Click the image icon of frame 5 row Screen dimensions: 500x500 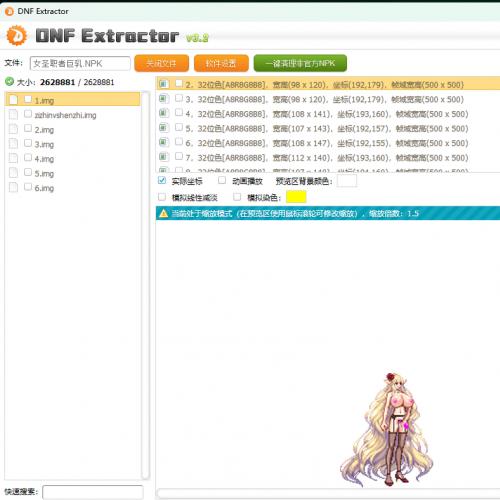point(163,127)
